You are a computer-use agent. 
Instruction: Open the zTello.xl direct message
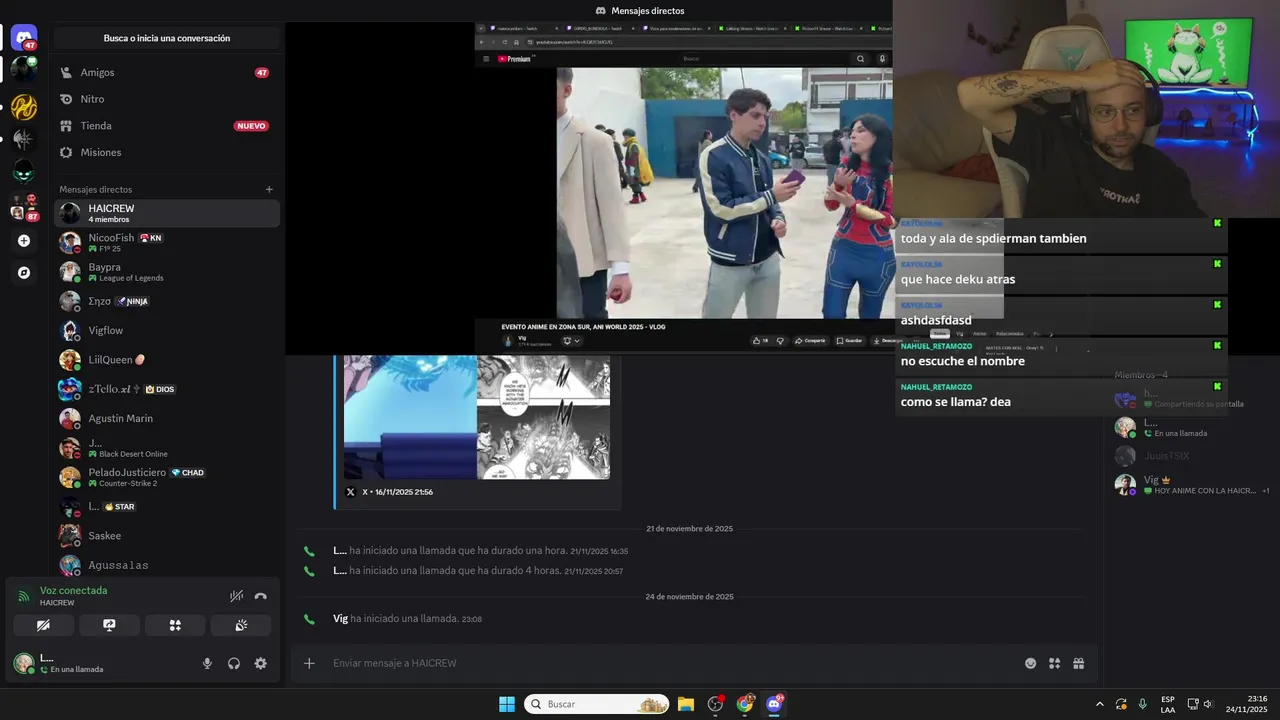[167, 389]
